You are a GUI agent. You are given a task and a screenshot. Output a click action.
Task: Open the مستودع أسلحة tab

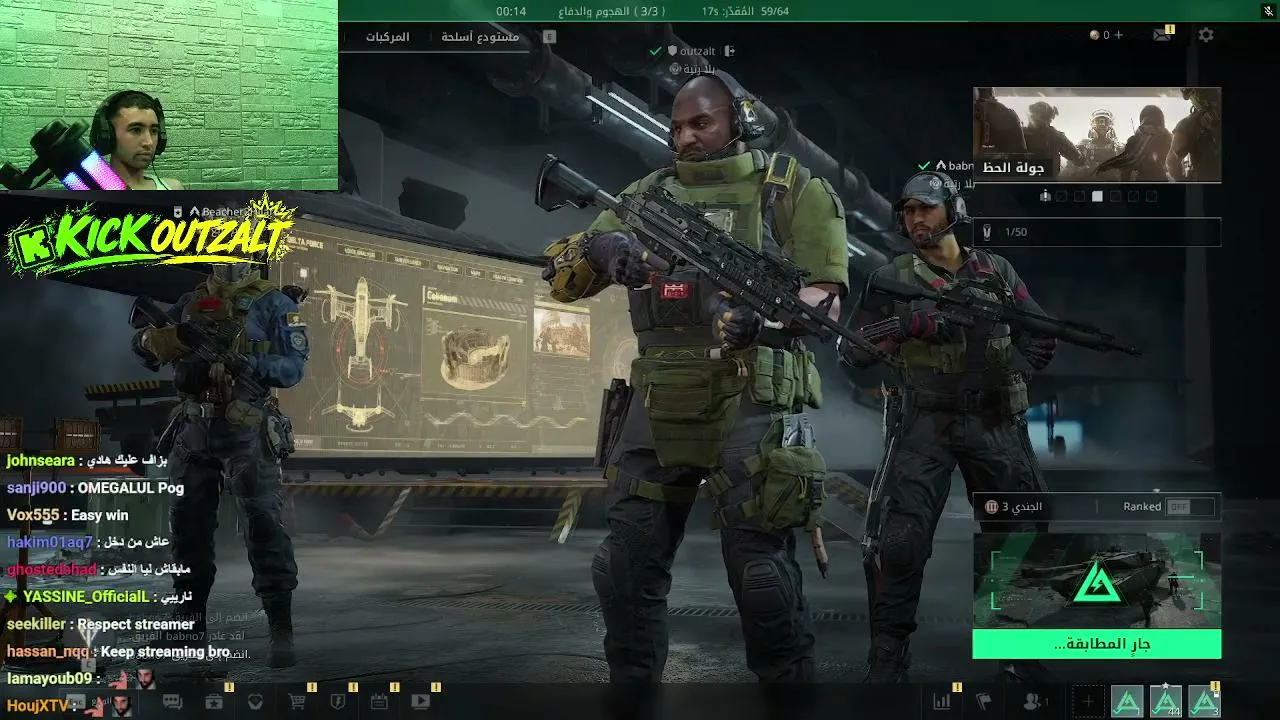[480, 37]
